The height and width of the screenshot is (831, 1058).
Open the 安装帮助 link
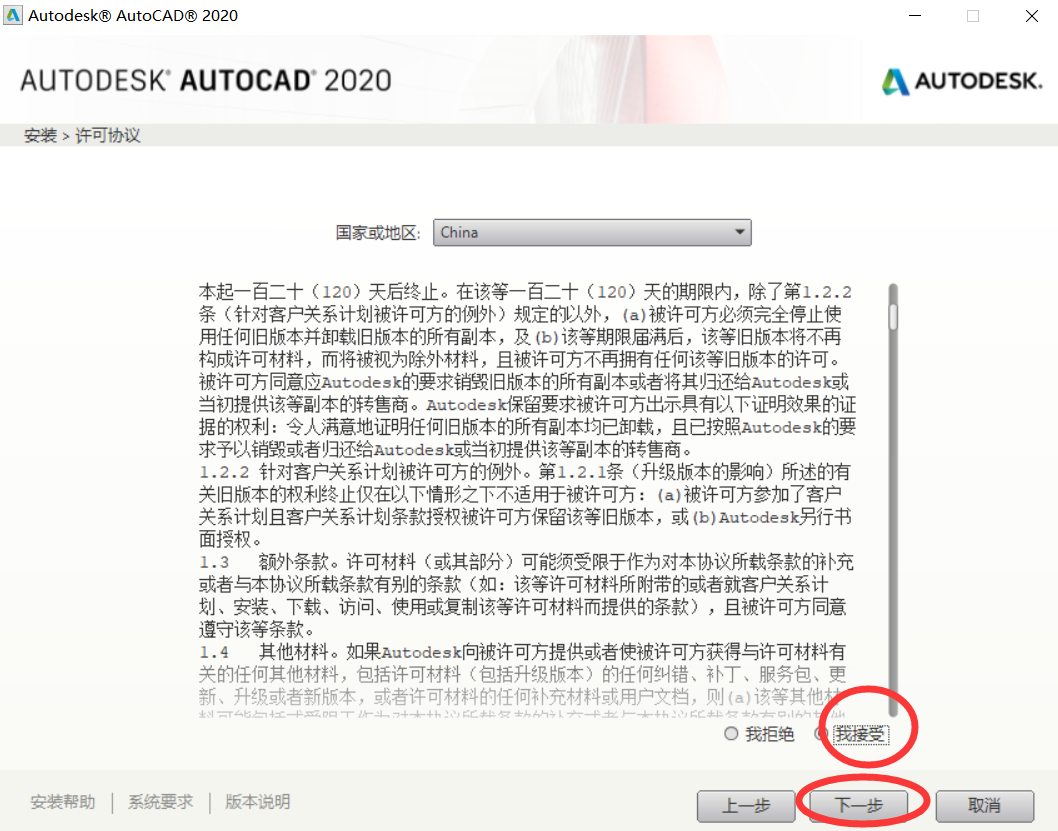pos(63,802)
